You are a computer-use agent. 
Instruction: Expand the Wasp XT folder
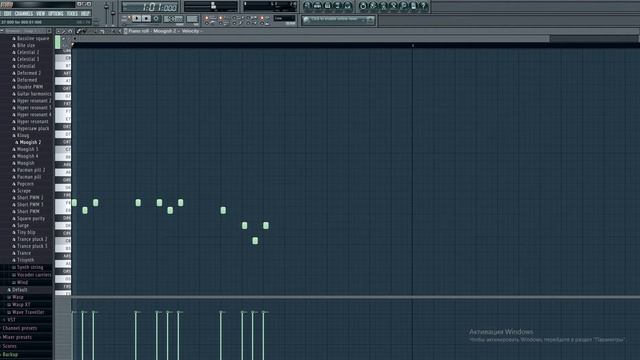21,304
